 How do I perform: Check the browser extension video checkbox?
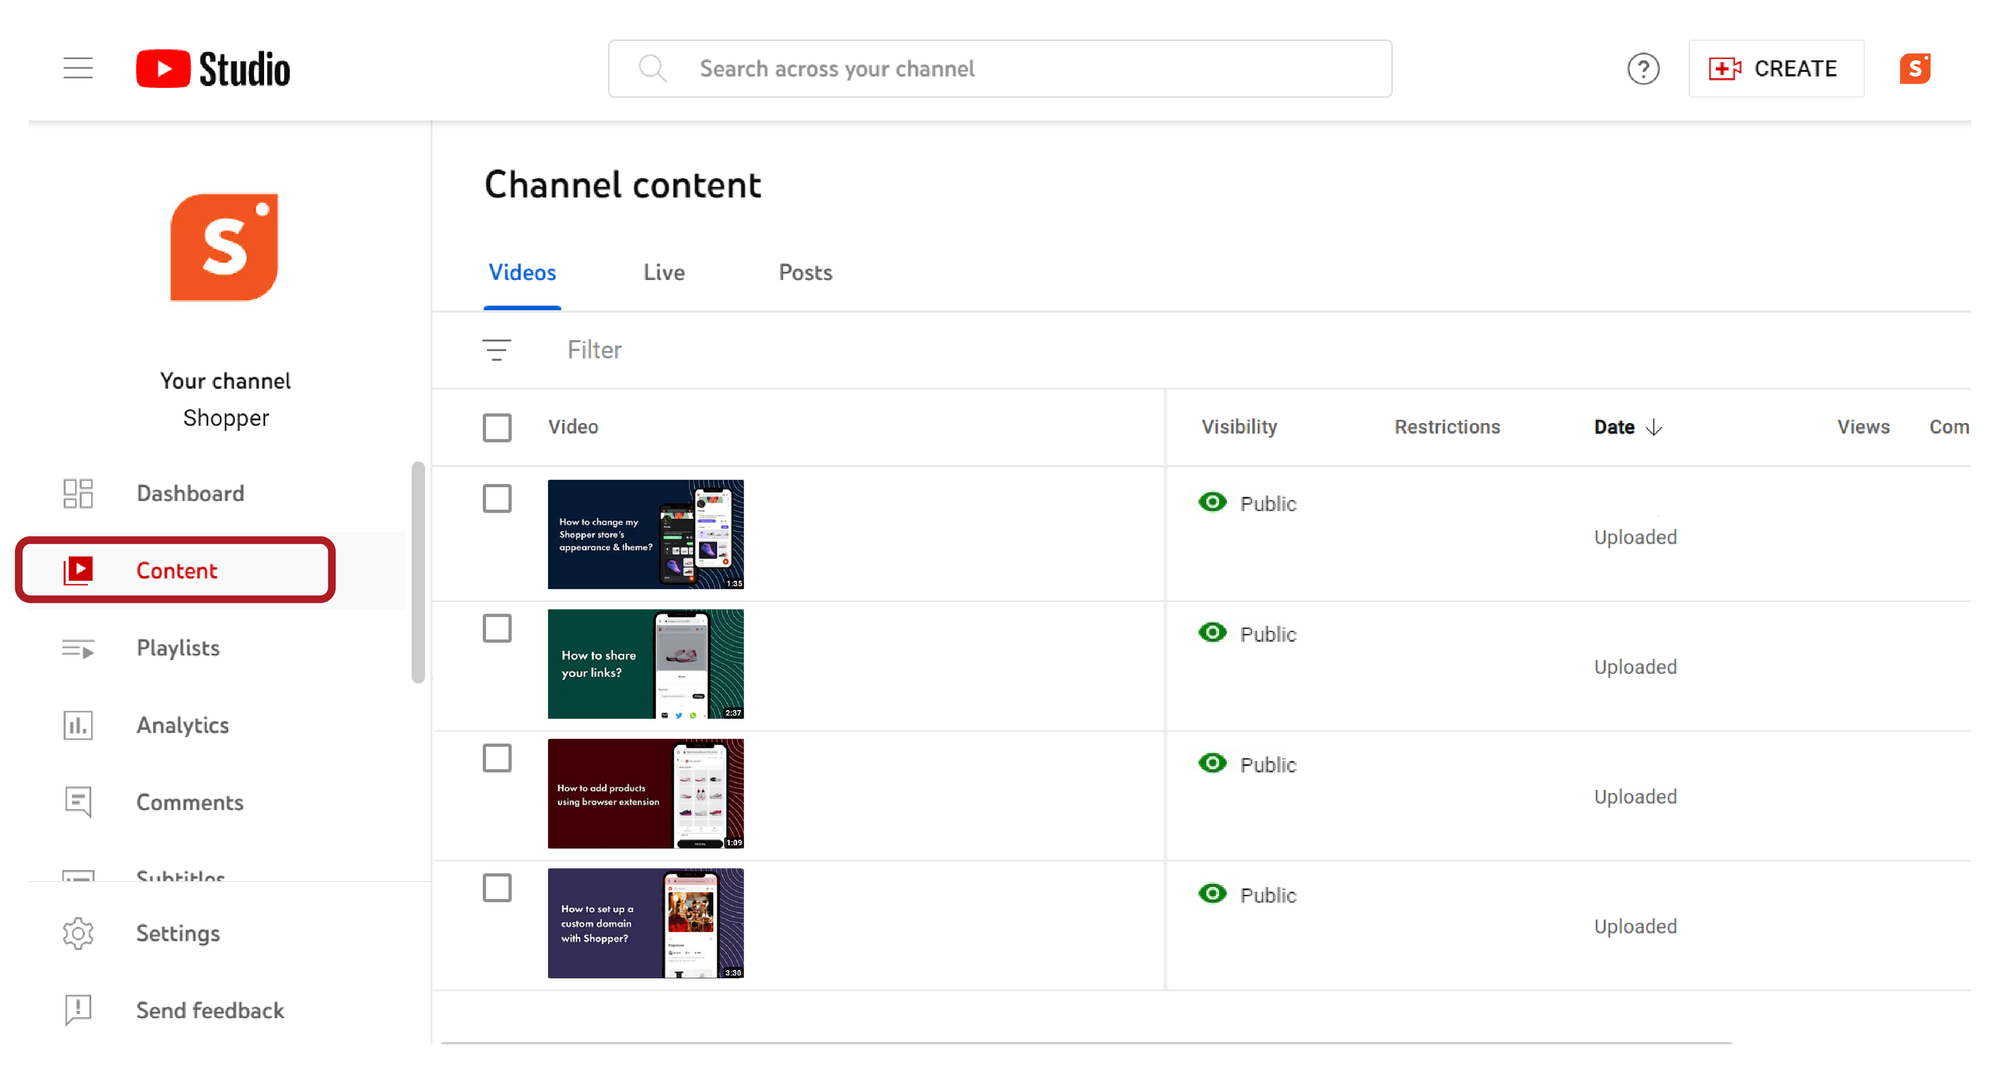point(497,758)
